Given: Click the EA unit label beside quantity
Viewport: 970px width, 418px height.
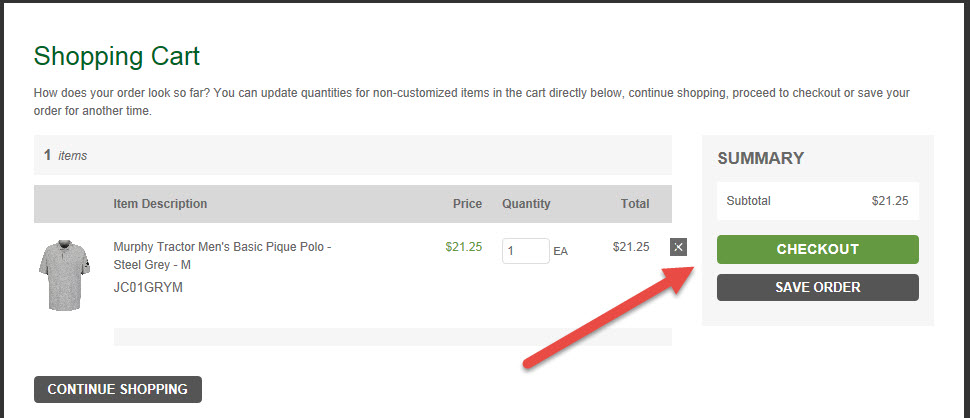Looking at the screenshot, I should pyautogui.click(x=560, y=252).
